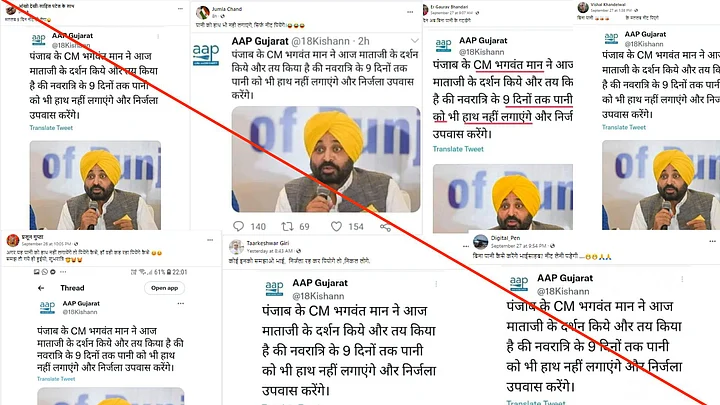The width and height of the screenshot is (720, 405).
Task: Like the tweet with 154 likes
Action: 336,226
